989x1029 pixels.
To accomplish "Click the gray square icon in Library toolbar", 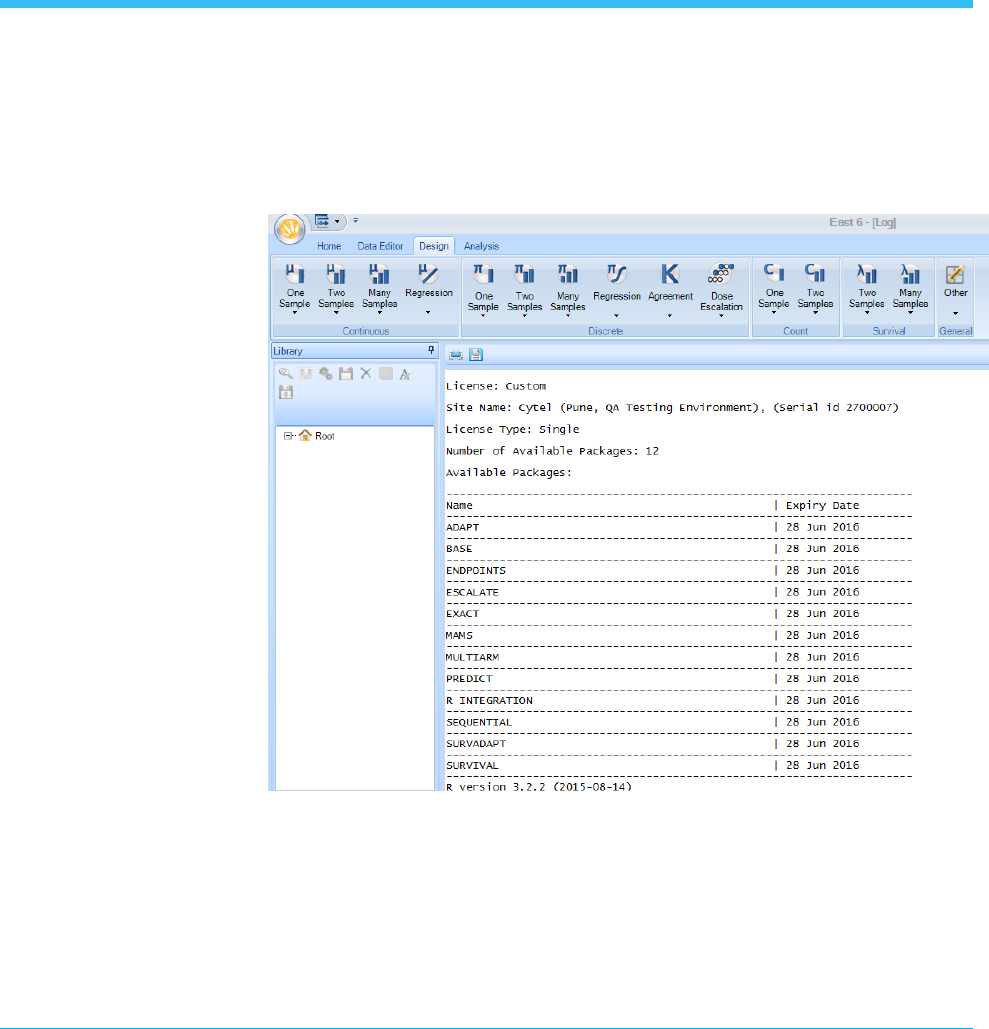I will click(386, 373).
